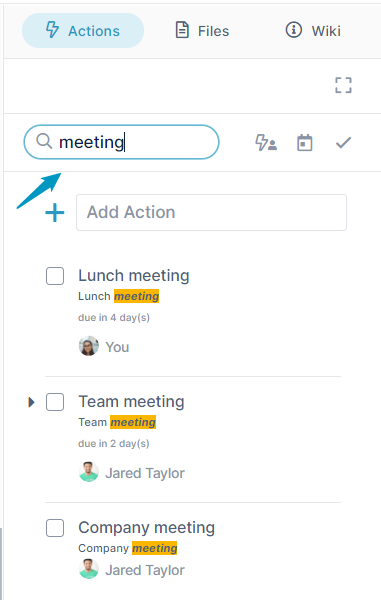Click your avatar under Lunch meeting
The width and height of the screenshot is (381, 600).
89,346
